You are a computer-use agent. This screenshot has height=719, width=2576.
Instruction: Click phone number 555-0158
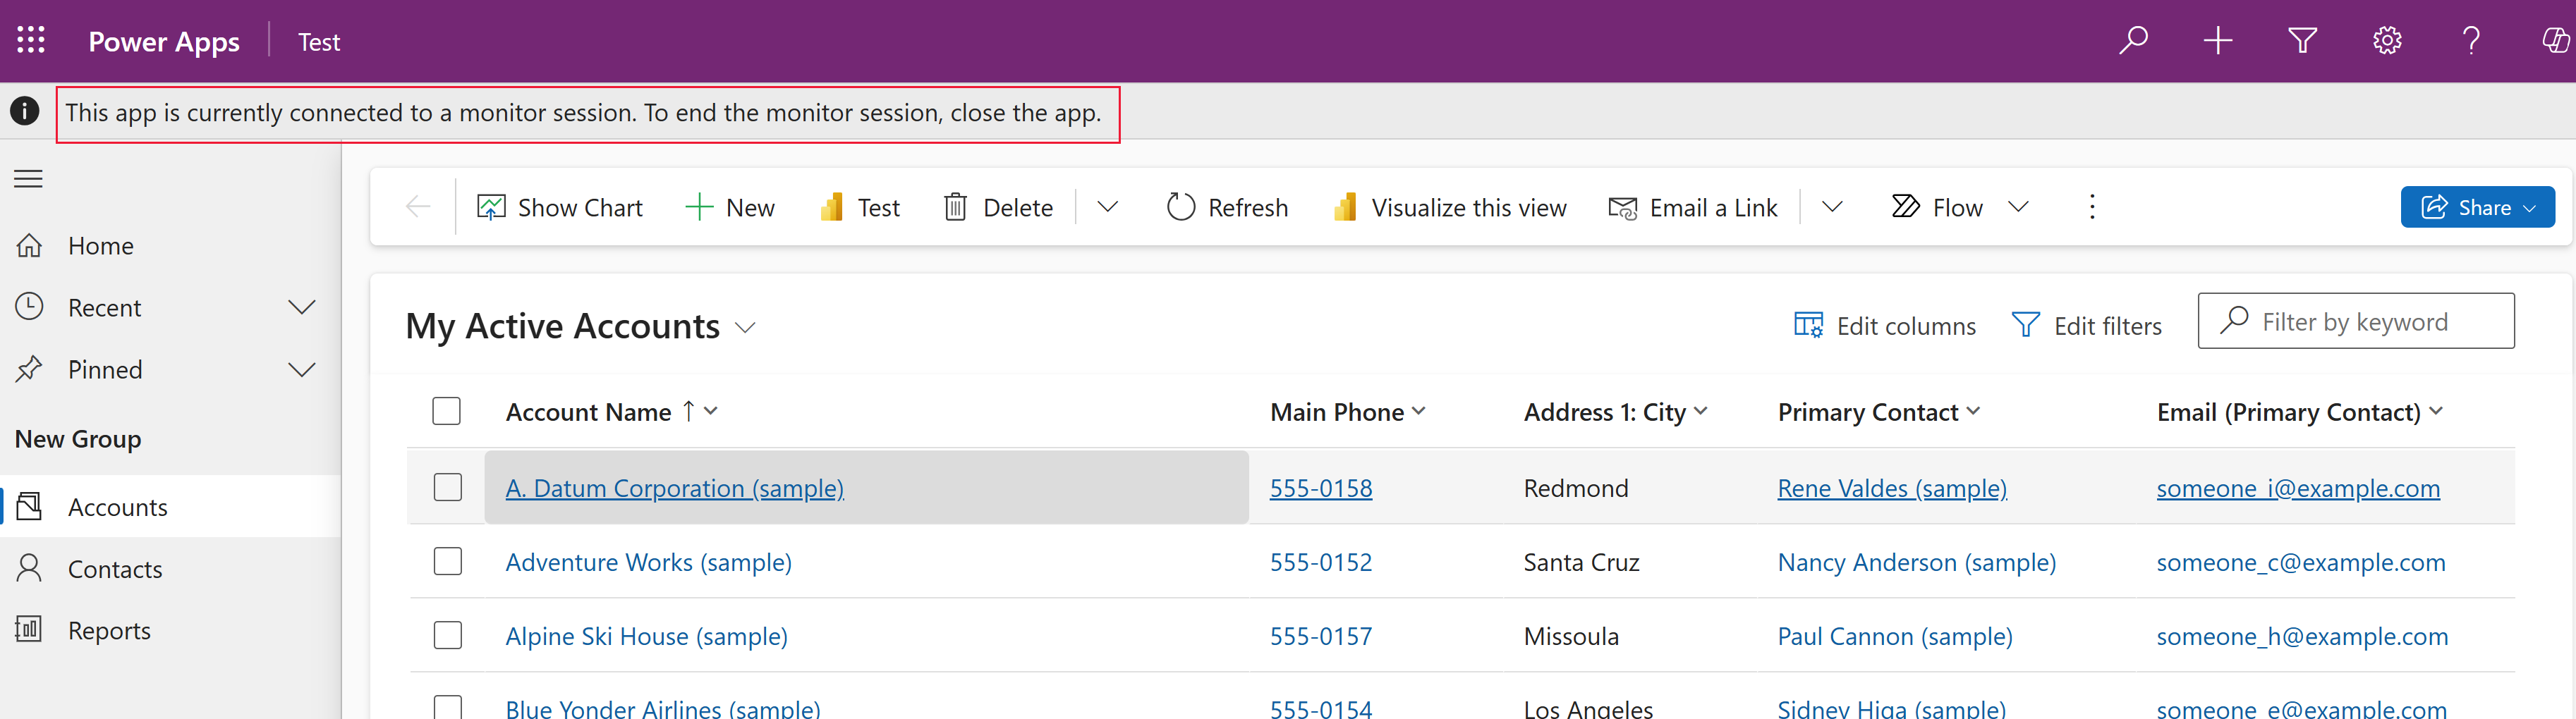click(1320, 488)
